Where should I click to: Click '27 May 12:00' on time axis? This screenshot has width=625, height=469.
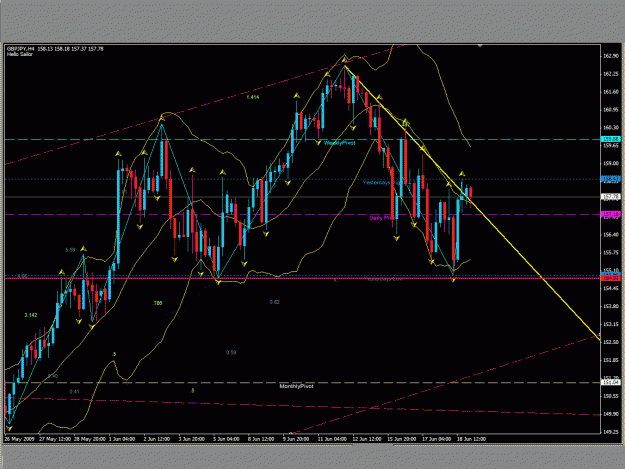pyautogui.click(x=55, y=439)
